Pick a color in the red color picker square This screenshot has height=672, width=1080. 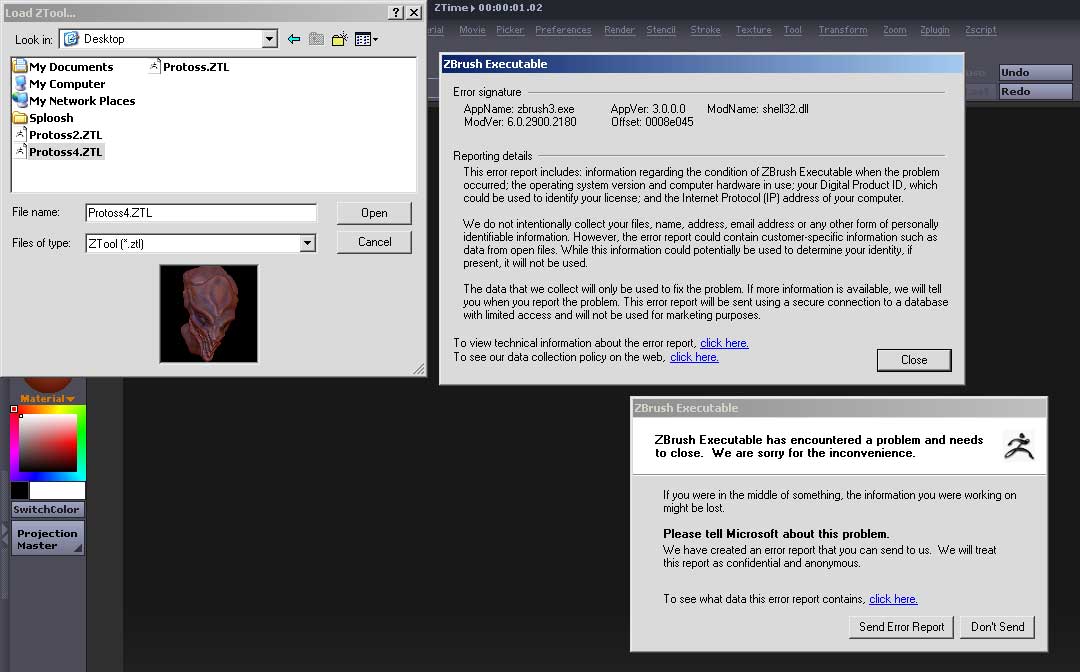48,443
